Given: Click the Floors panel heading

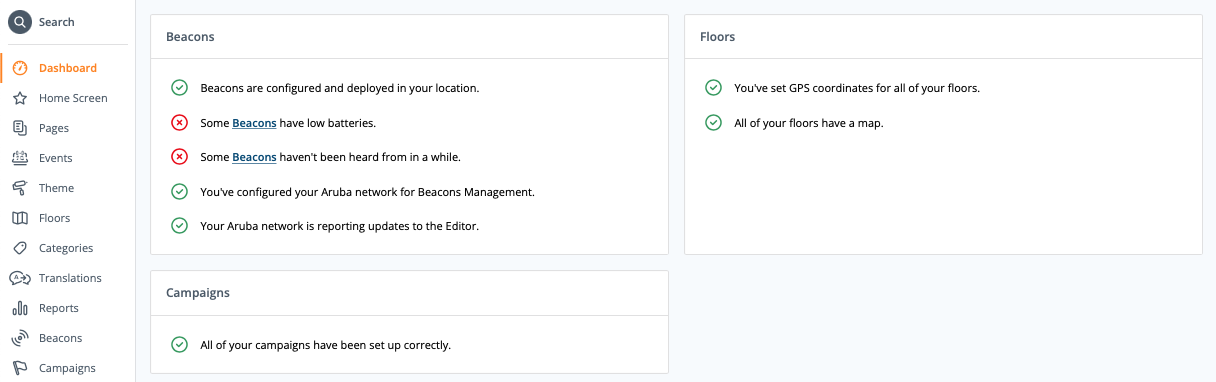Looking at the screenshot, I should point(718,37).
